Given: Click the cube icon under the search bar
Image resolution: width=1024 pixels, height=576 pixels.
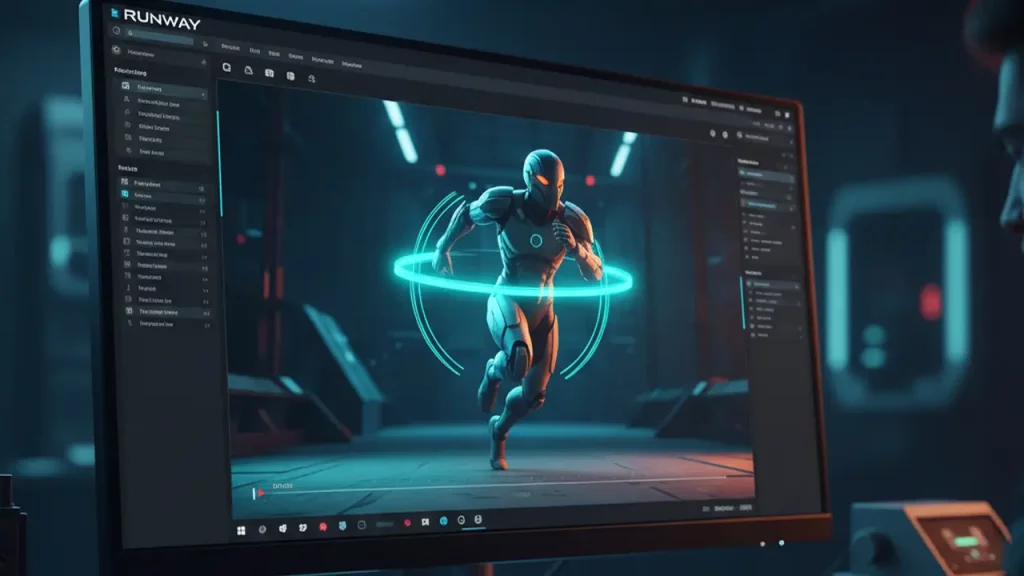Looking at the screenshot, I should (117, 51).
